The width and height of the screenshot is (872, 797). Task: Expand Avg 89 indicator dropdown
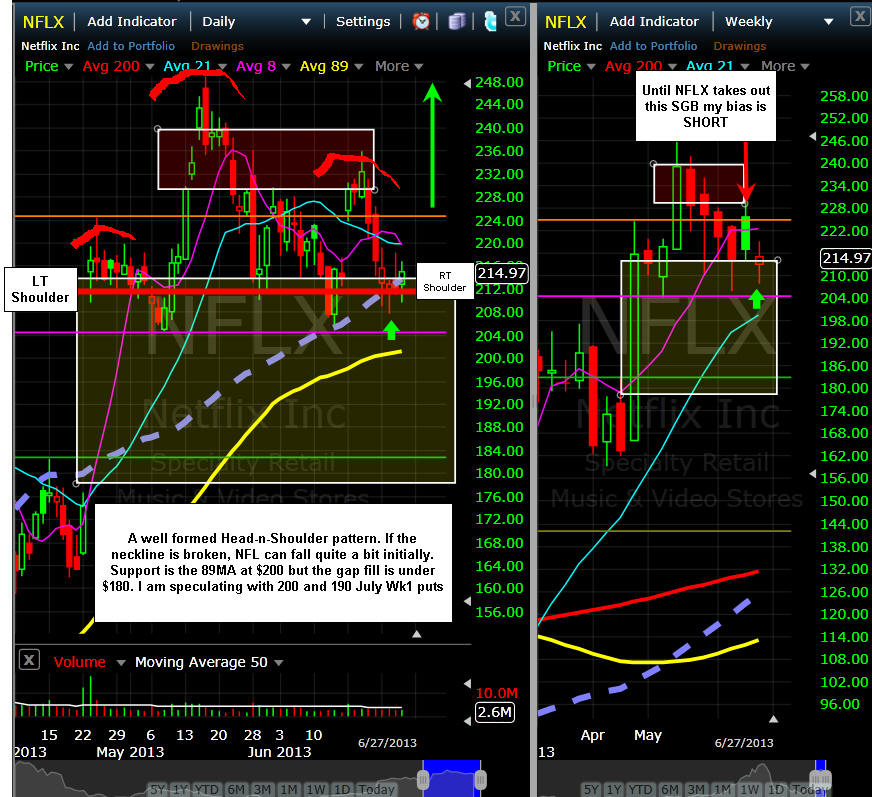tap(359, 67)
